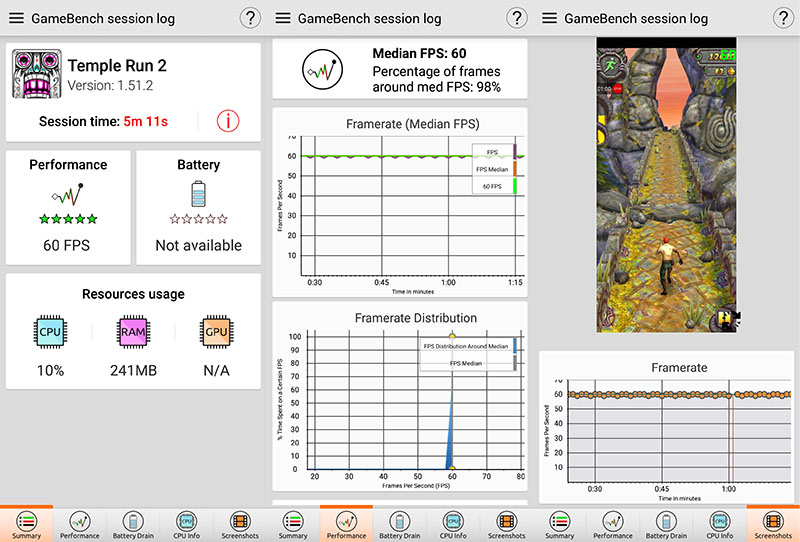Image resolution: width=800 pixels, height=542 pixels.
Task: Tap the Battery icon in summary card
Action: pyautogui.click(x=198, y=194)
